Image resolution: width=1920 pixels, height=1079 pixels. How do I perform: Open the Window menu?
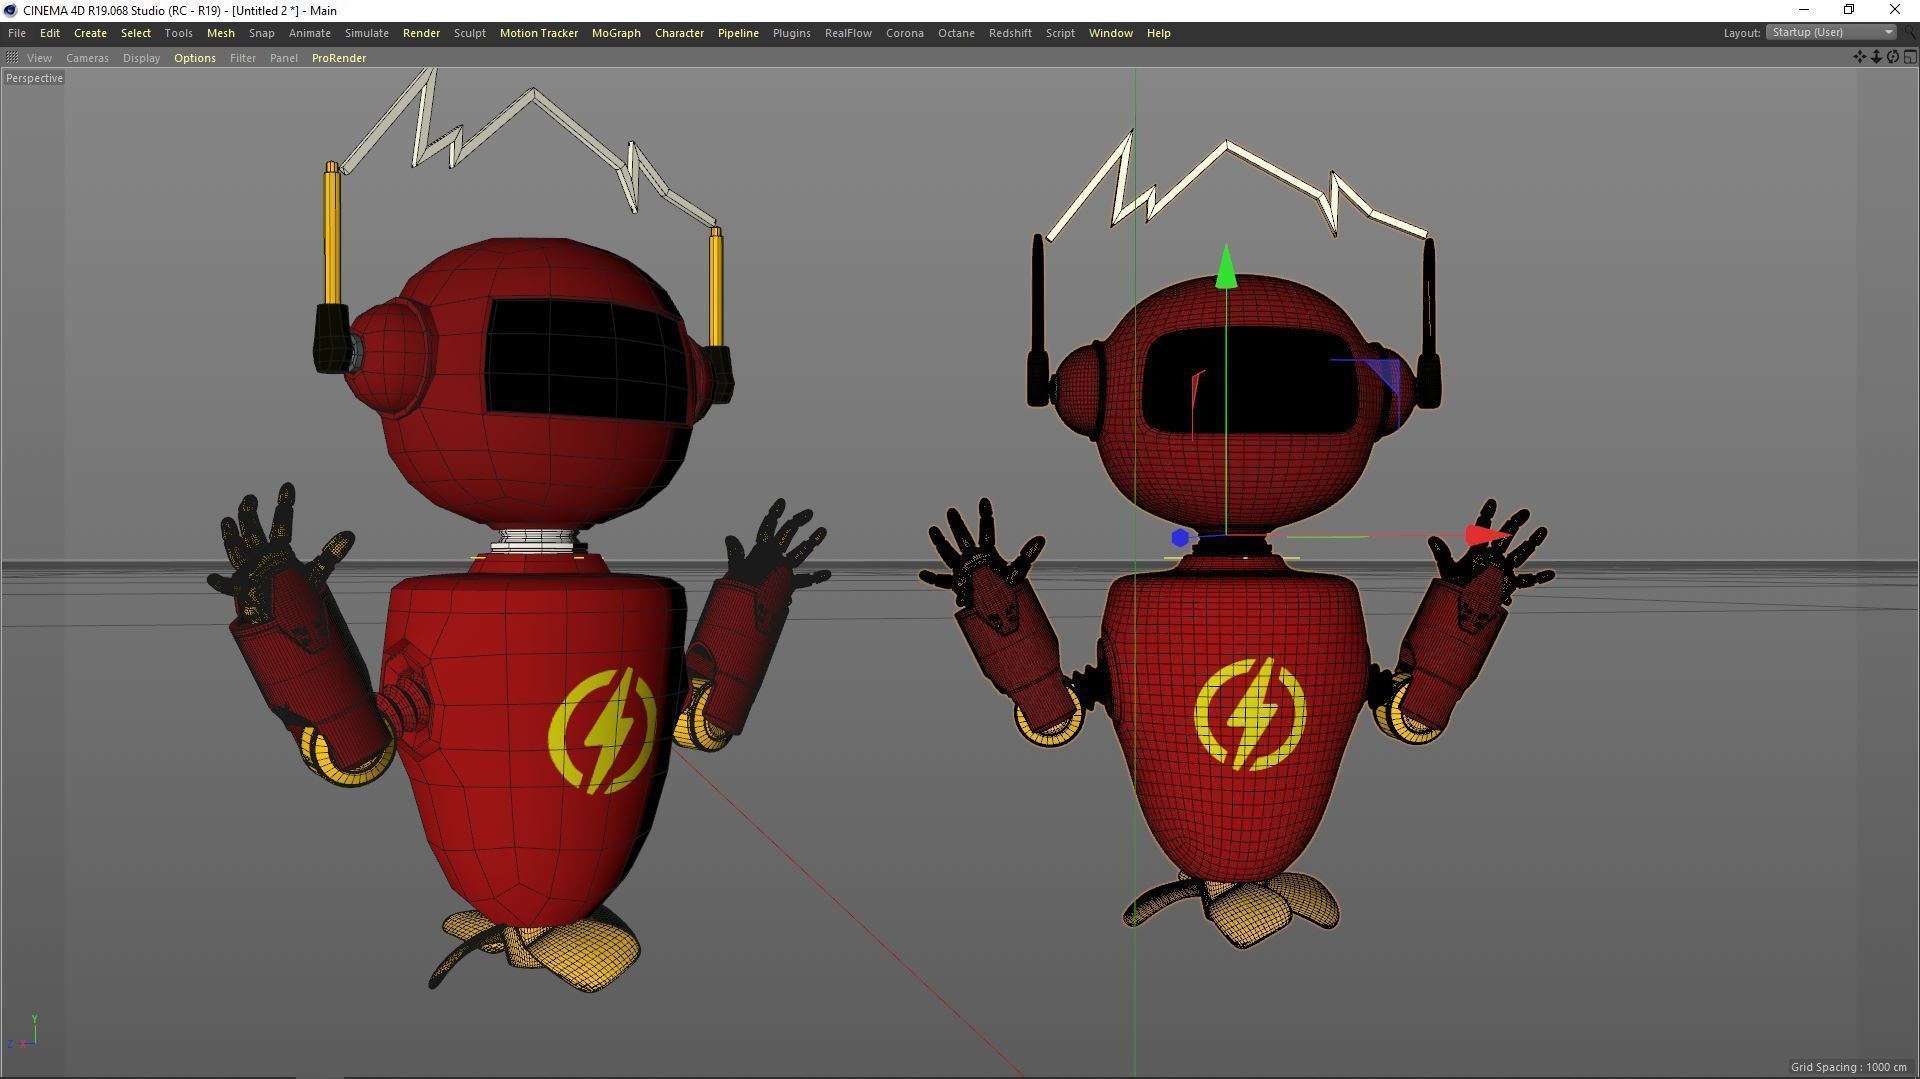click(1110, 33)
